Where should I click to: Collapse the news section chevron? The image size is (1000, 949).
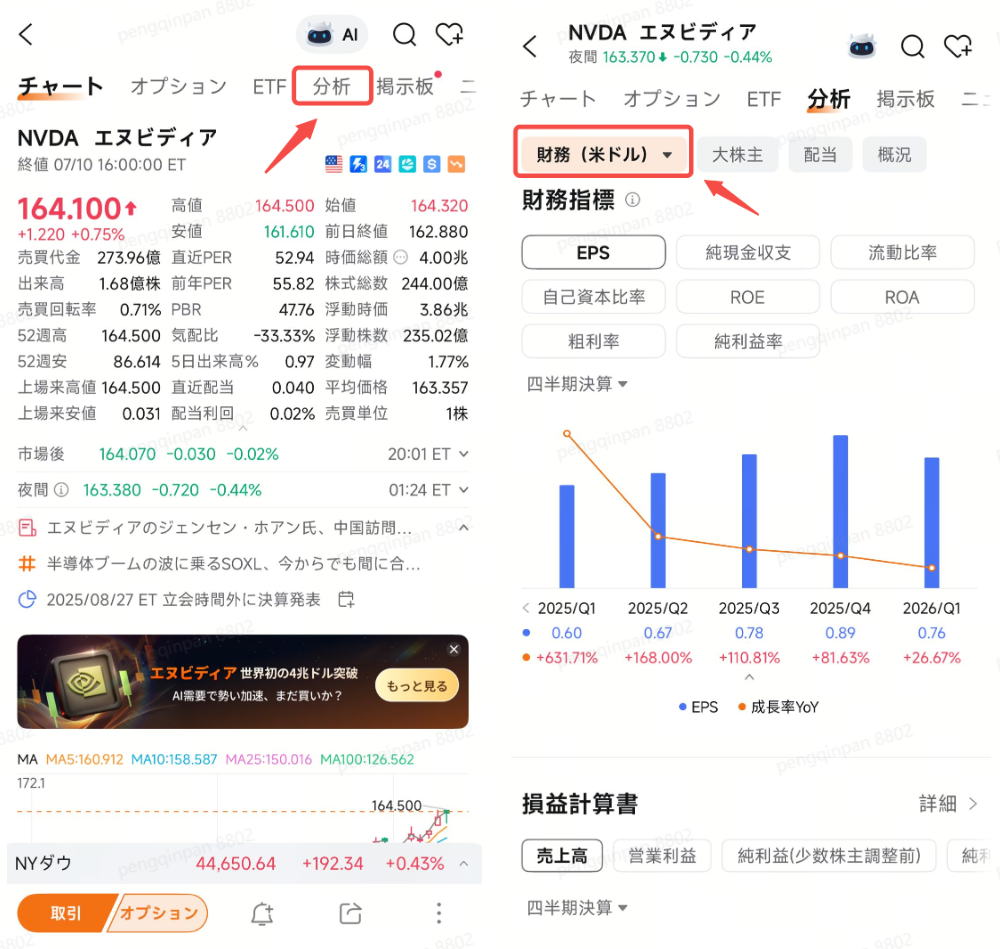click(464, 528)
